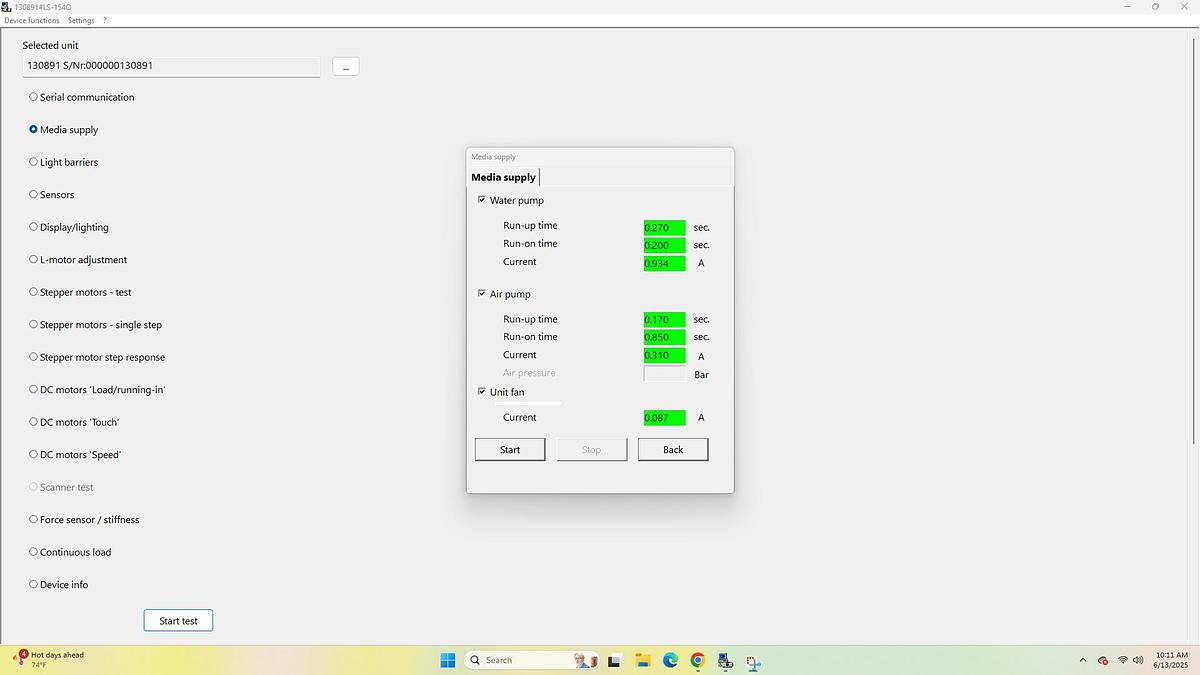Viewport: 1200px width, 675px height.
Task: Click the Selected unit serial number field
Action: (170, 66)
